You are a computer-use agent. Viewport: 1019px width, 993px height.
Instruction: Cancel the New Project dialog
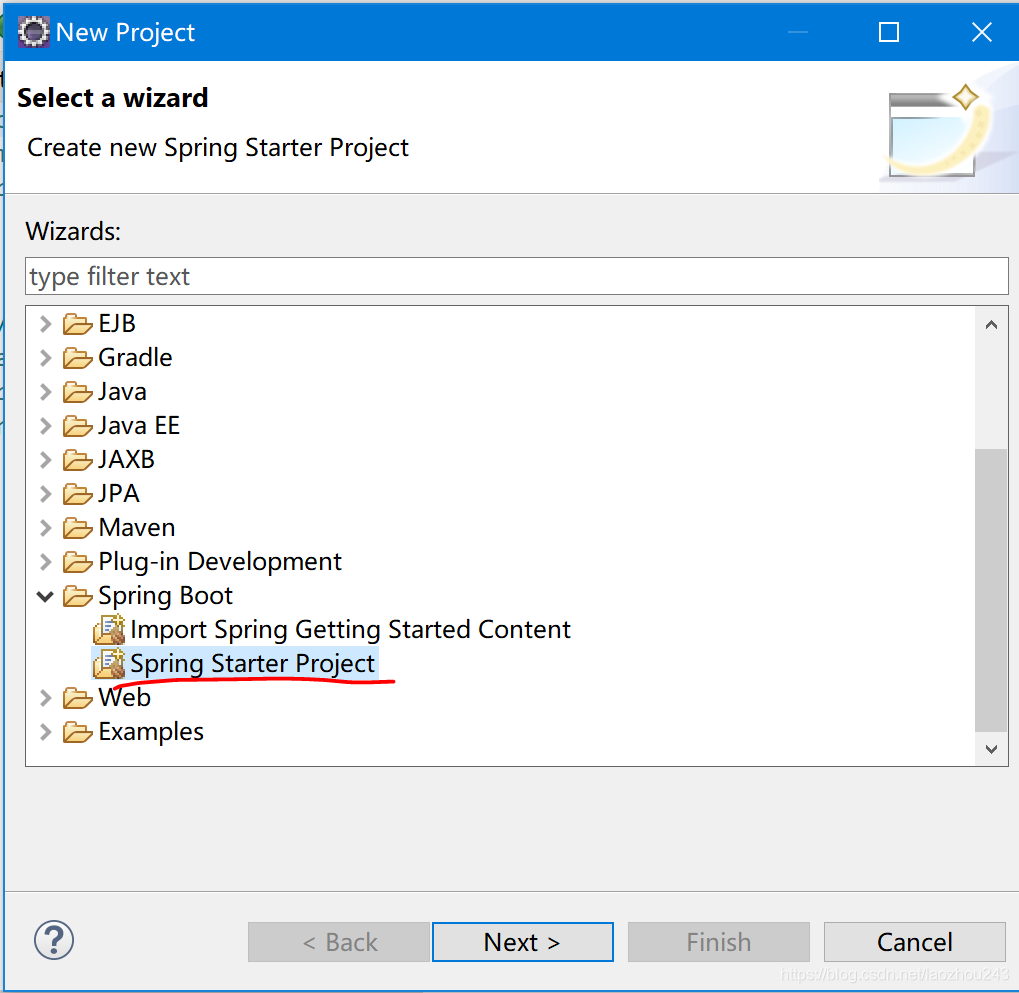(x=914, y=942)
